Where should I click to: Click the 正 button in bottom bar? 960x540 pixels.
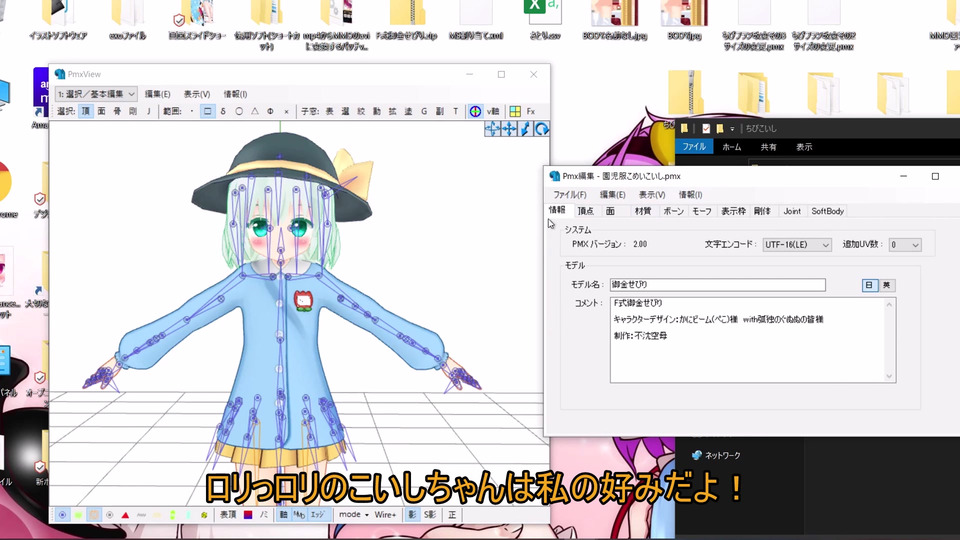pos(452,515)
